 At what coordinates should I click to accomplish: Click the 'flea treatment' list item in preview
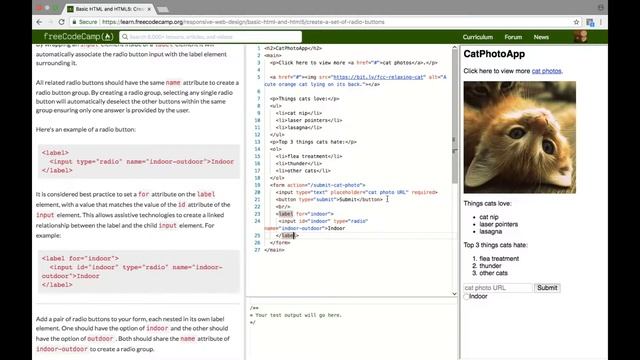(499, 259)
